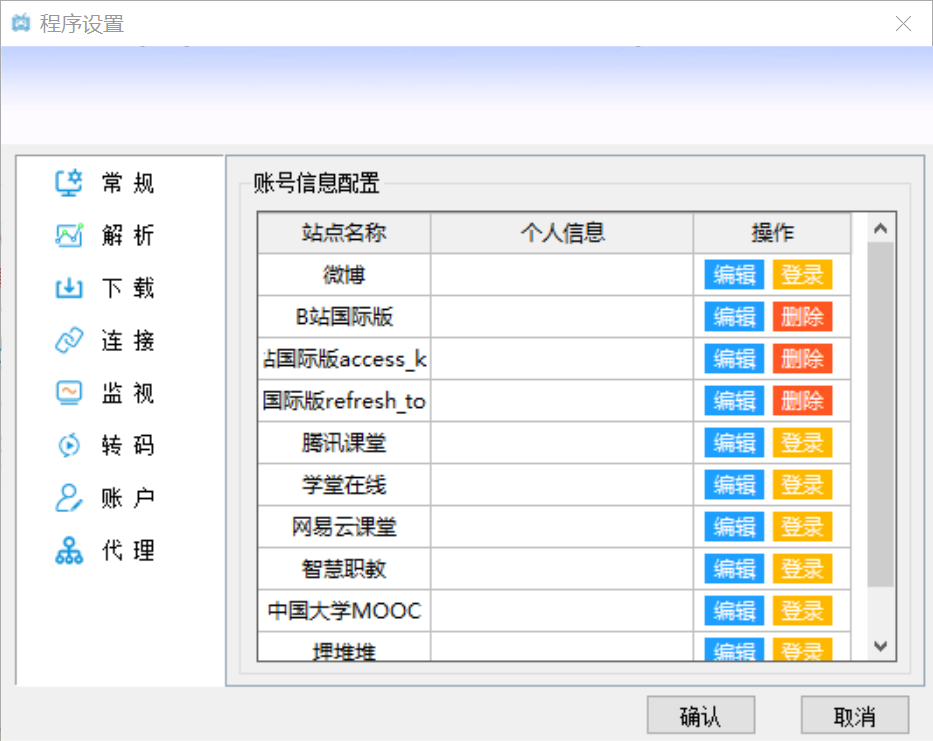Switch to the 账户 tab label
This screenshot has width=933, height=741.
point(128,498)
